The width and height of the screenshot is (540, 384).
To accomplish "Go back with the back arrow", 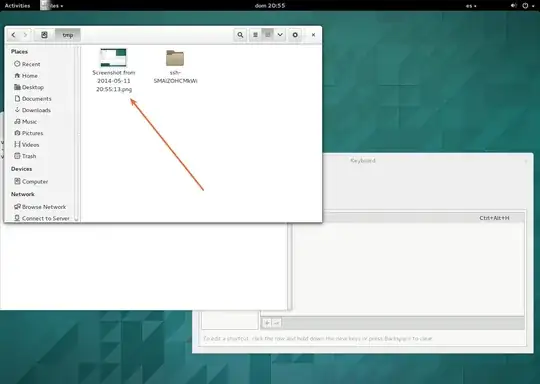I will click(13, 35).
